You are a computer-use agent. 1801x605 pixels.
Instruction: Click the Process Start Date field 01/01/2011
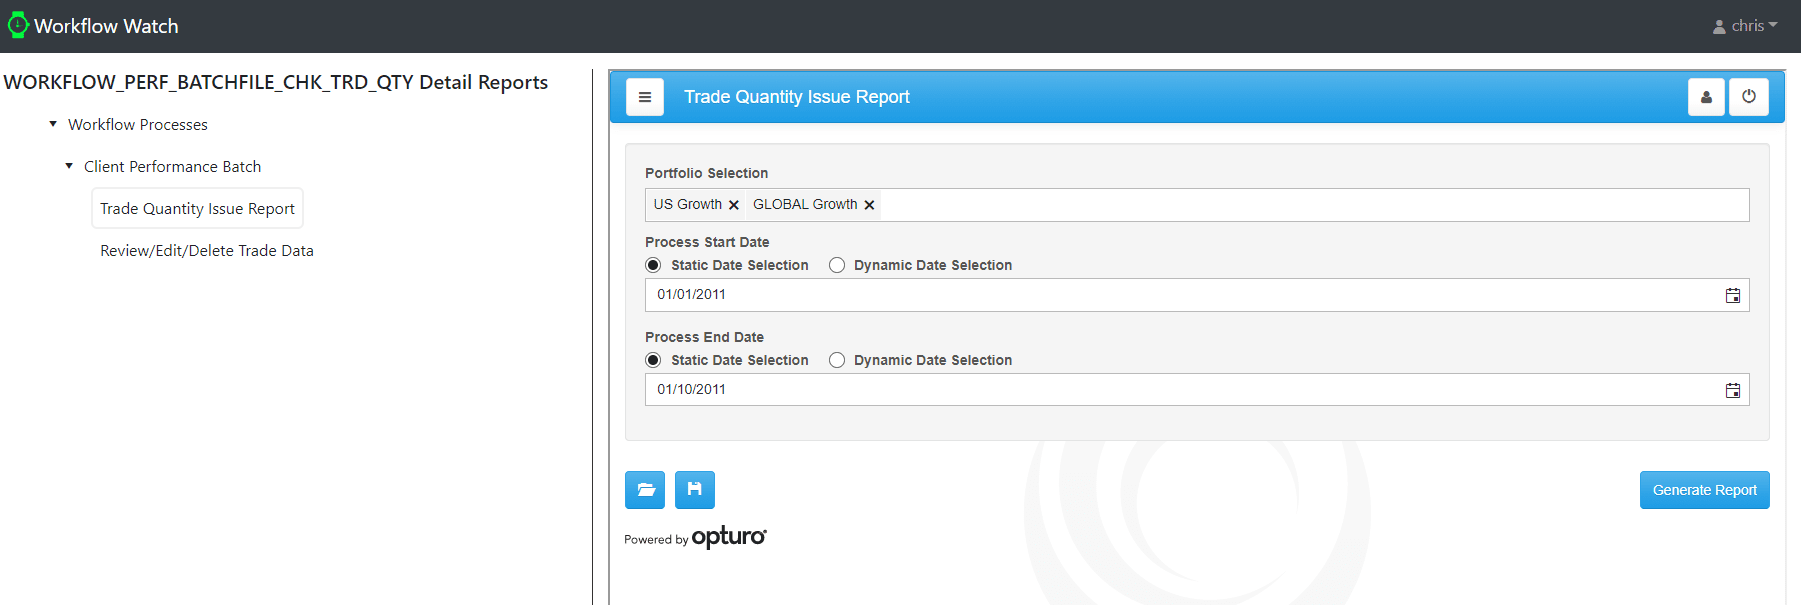(1197, 295)
